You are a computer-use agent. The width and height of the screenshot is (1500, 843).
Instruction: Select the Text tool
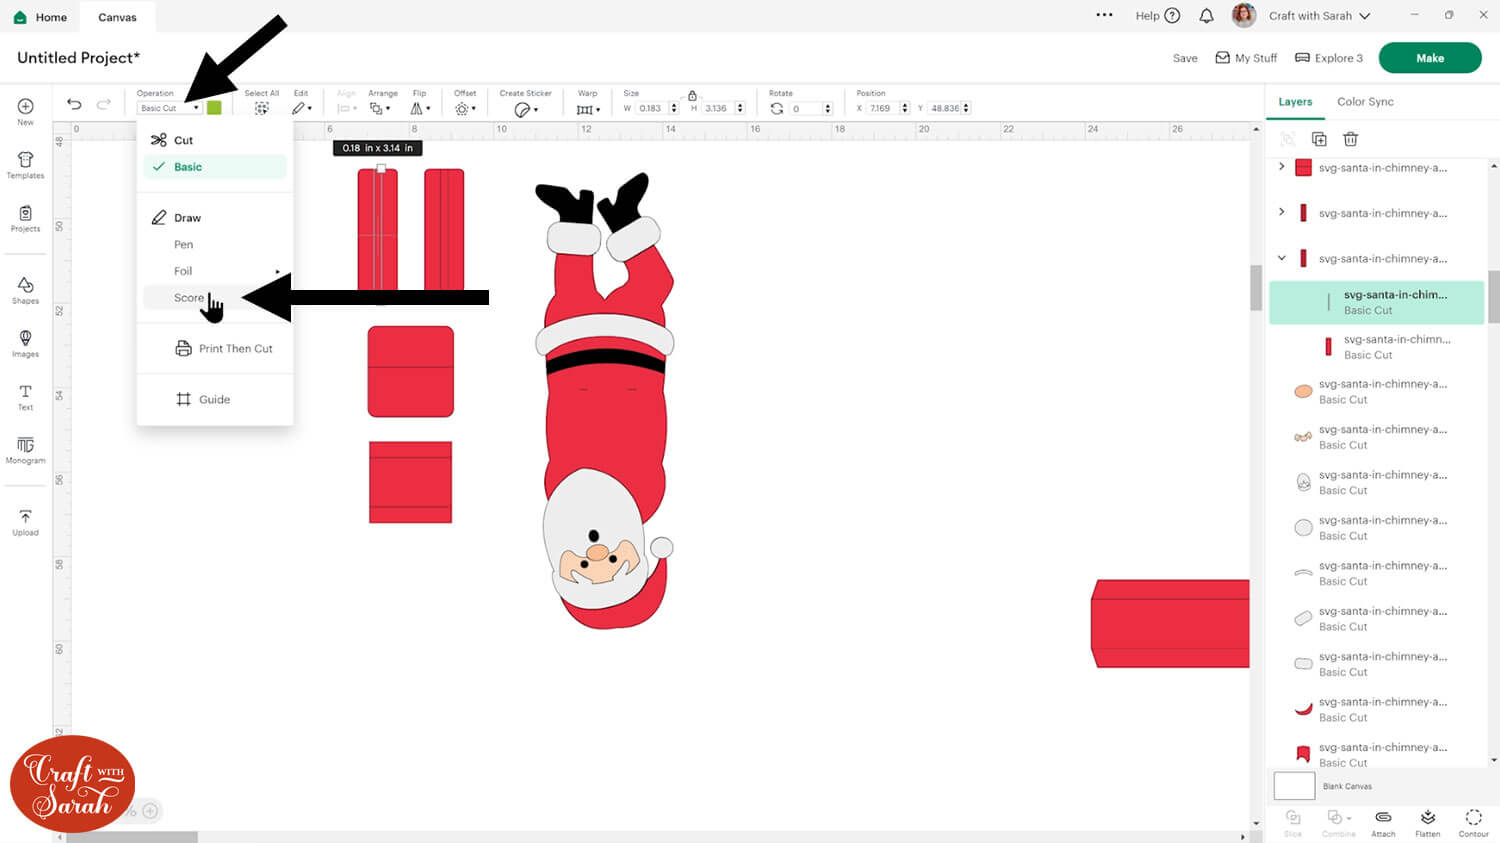pyautogui.click(x=25, y=396)
